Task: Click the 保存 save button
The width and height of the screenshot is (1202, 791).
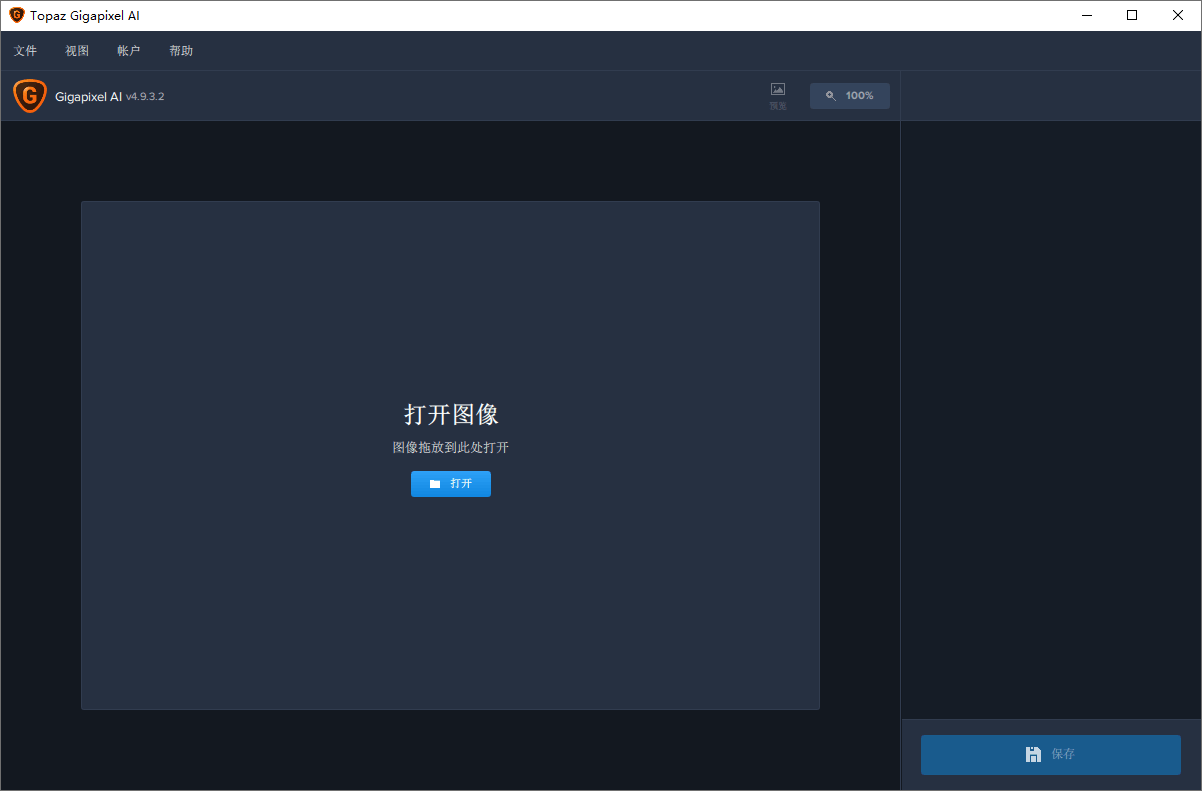Action: [x=1050, y=754]
